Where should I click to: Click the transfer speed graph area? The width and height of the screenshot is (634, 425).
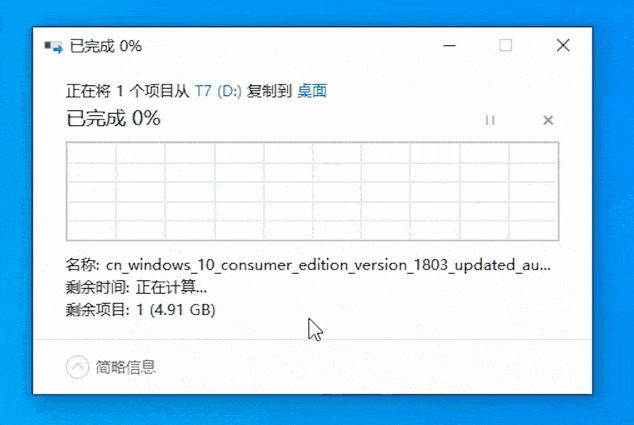[313, 191]
